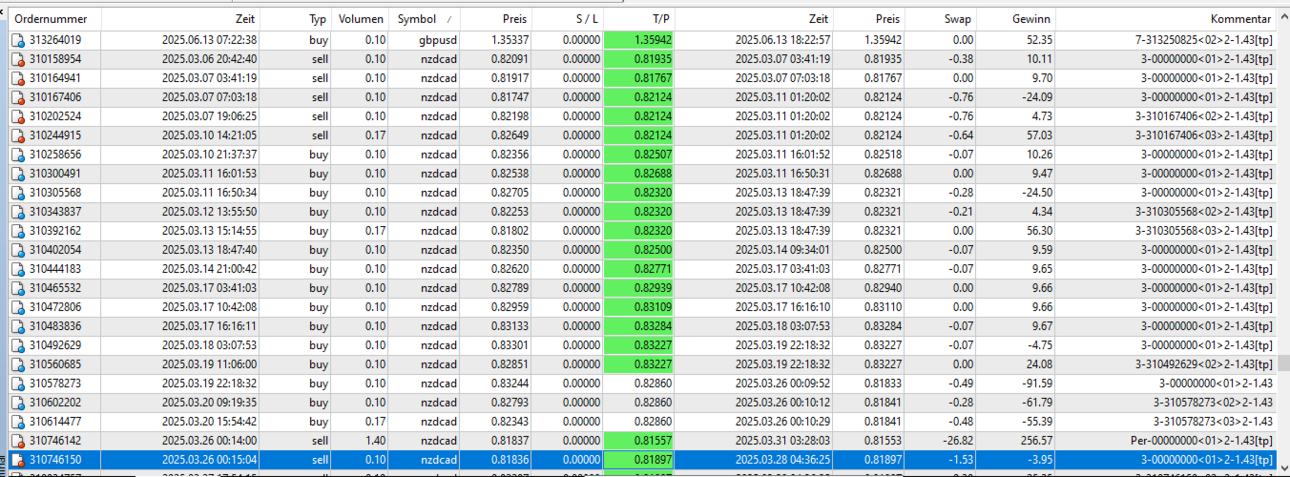Viewport: 1290px width, 477px height.
Task: Select the loss value -61.79
Action: [1036, 402]
